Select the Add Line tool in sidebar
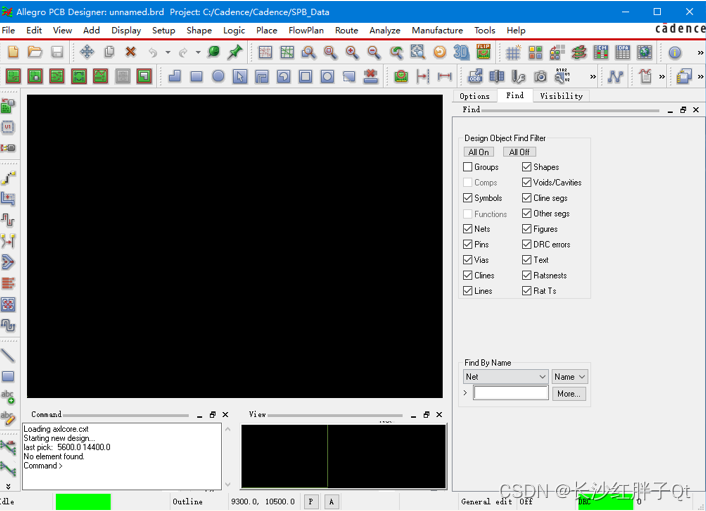Viewport: 706px width, 511px height. [8, 356]
